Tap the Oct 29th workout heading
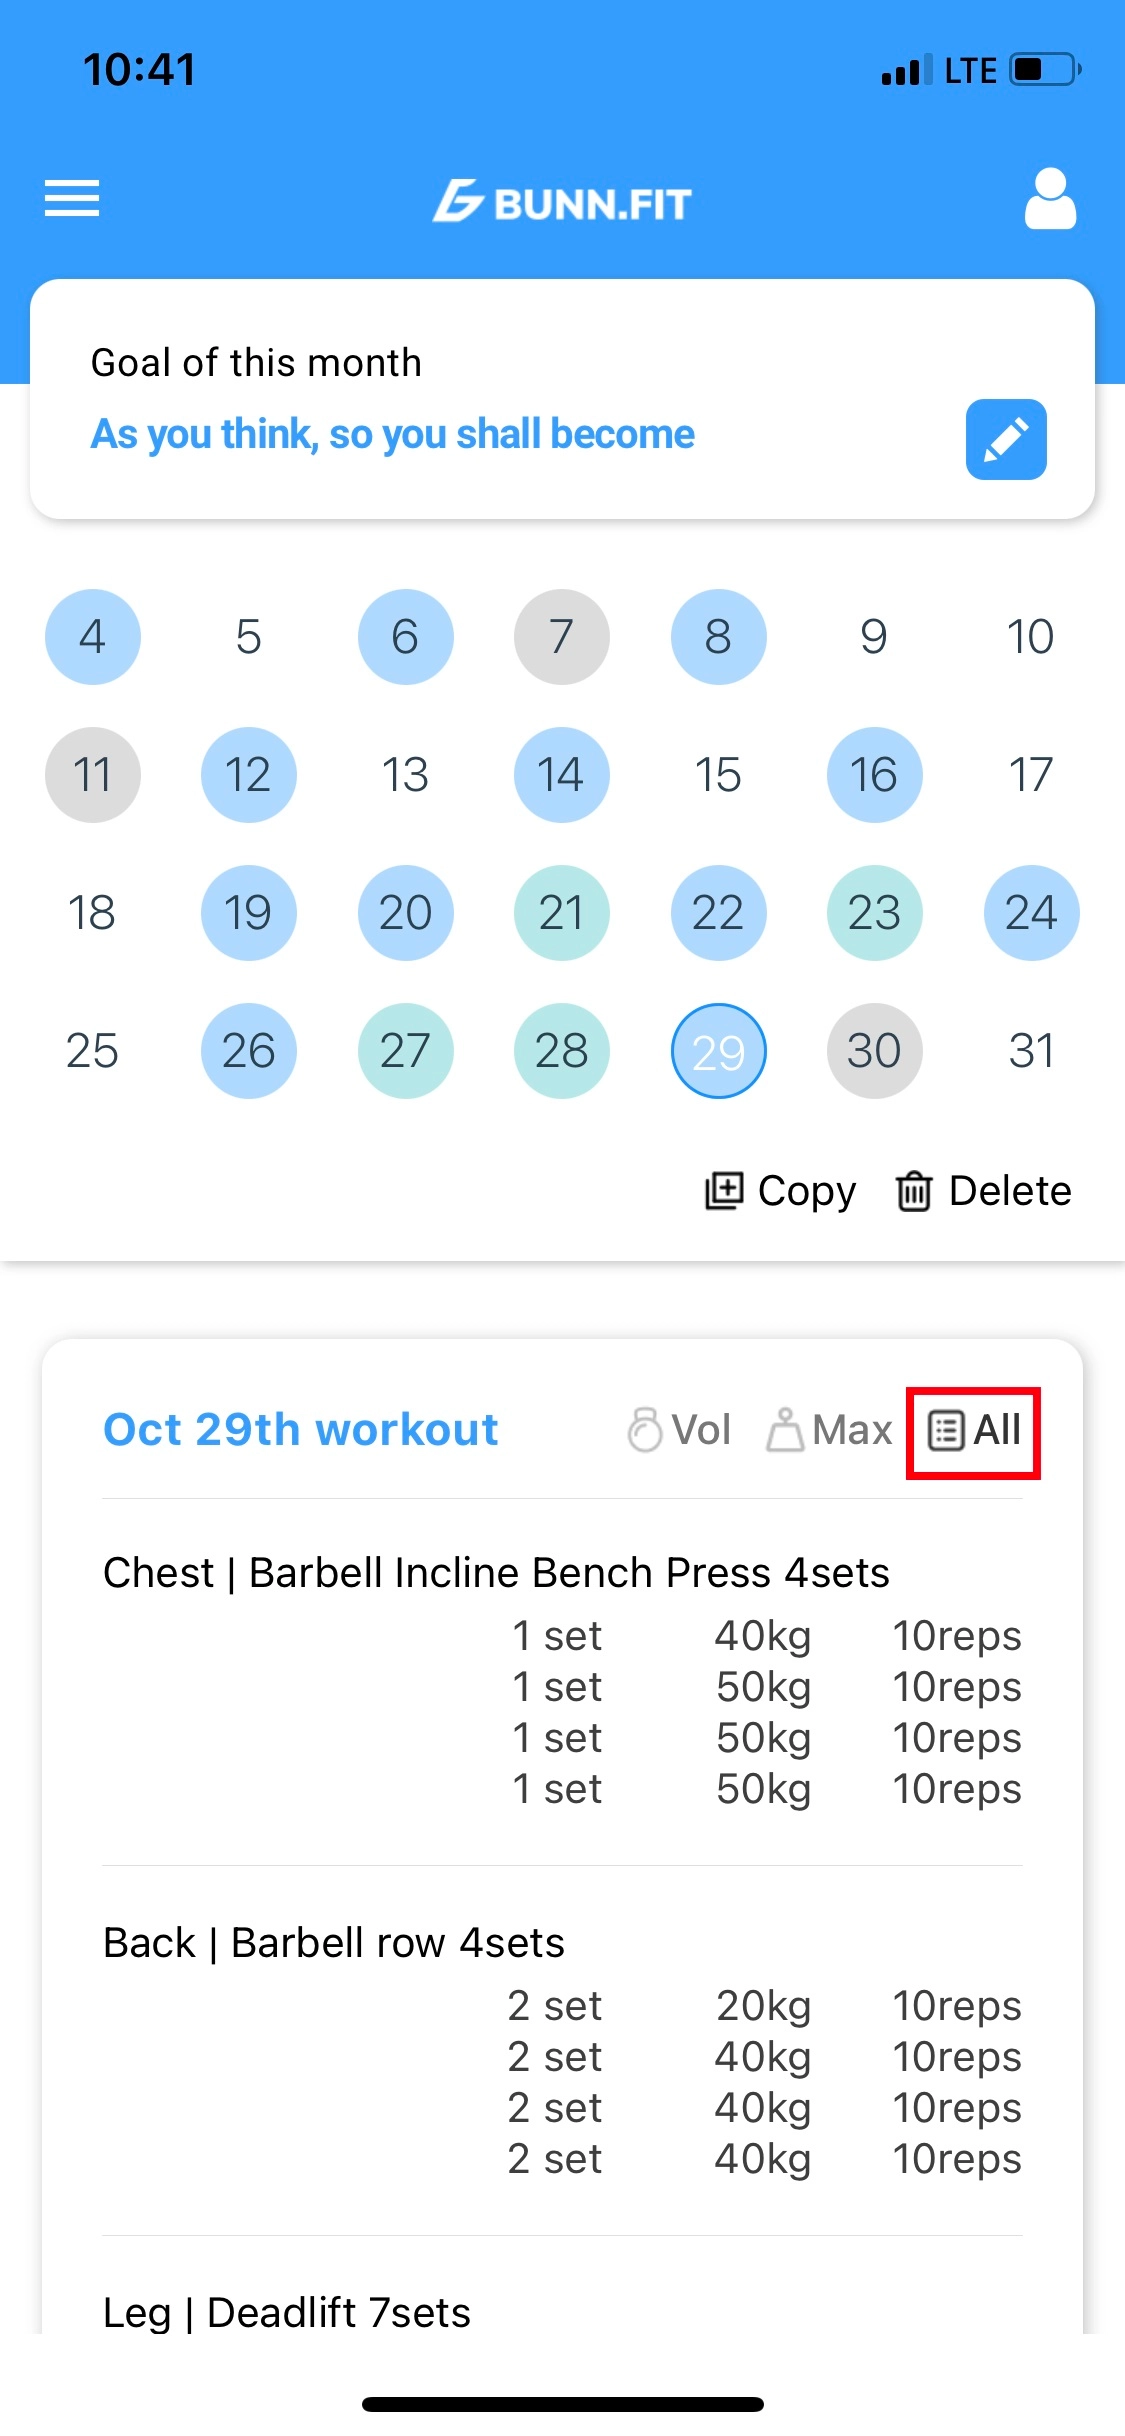Image resolution: width=1125 pixels, height=2436 pixels. pyautogui.click(x=301, y=1430)
